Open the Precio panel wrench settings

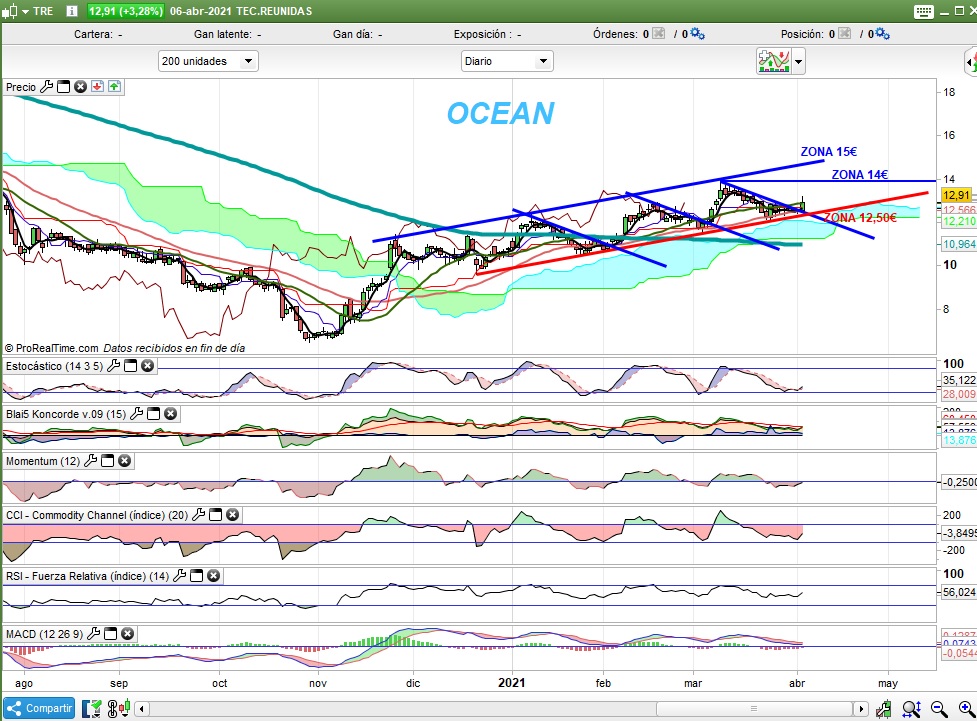tap(46, 87)
